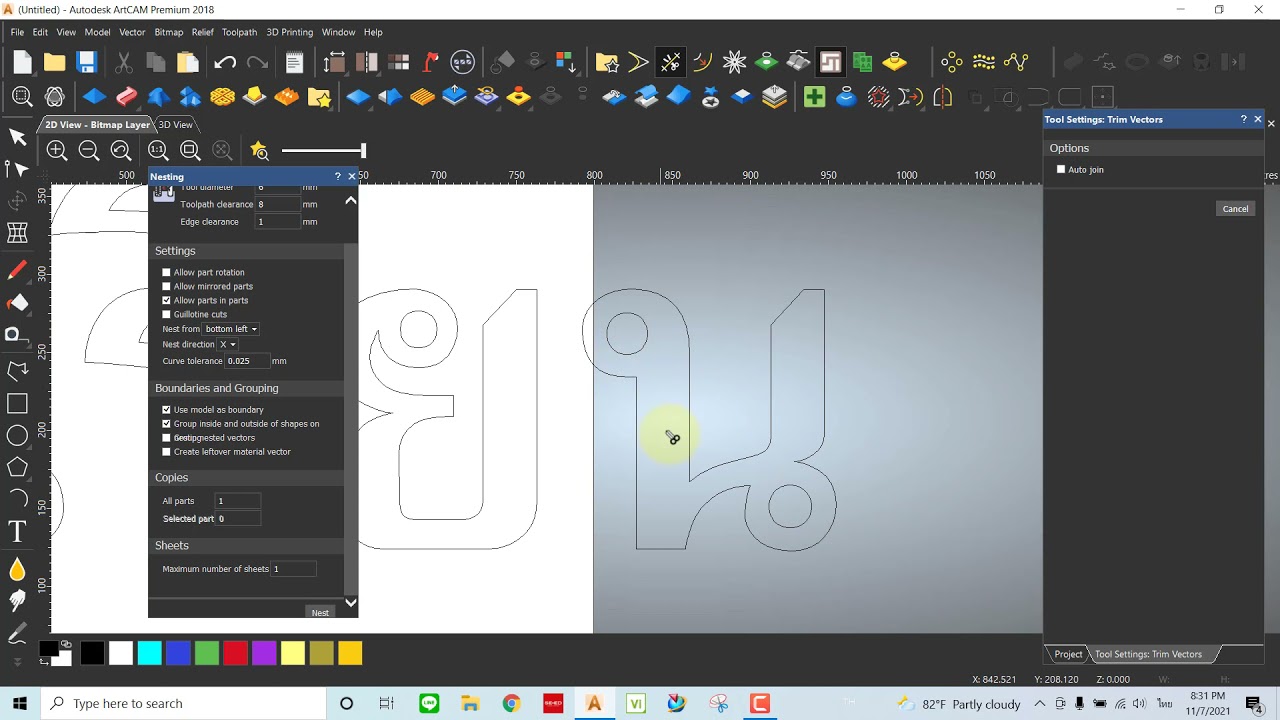Open the Relief menu

(203, 32)
